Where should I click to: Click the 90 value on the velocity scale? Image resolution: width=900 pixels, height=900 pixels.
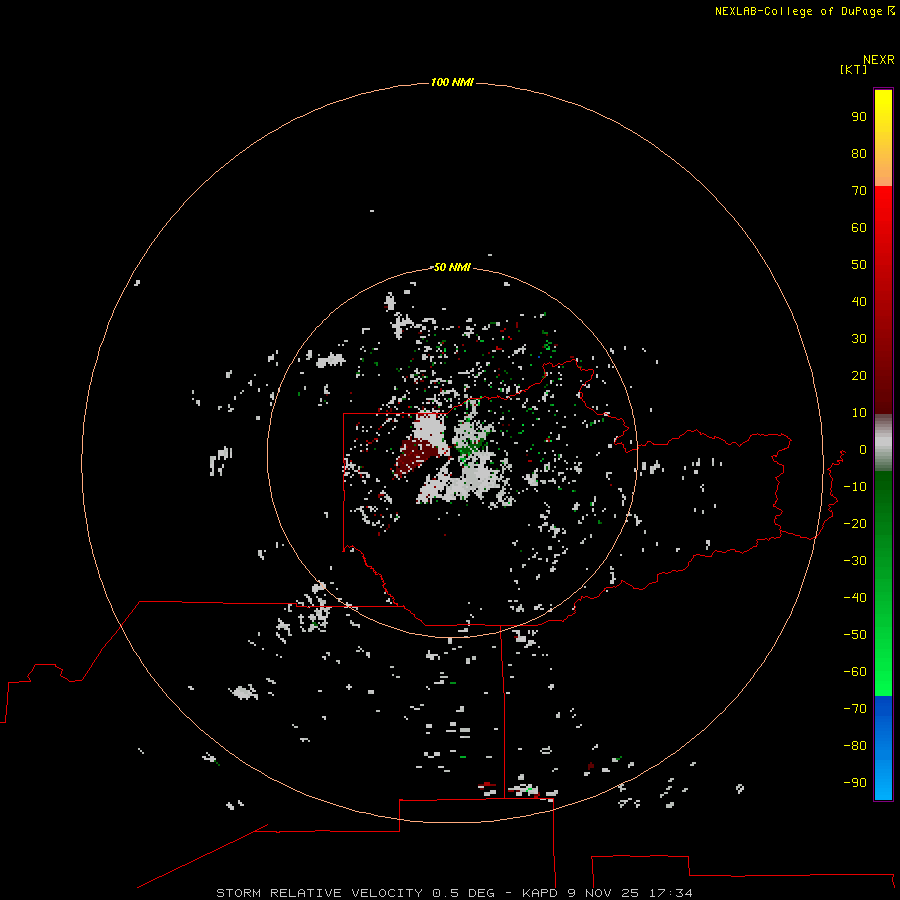(859, 117)
